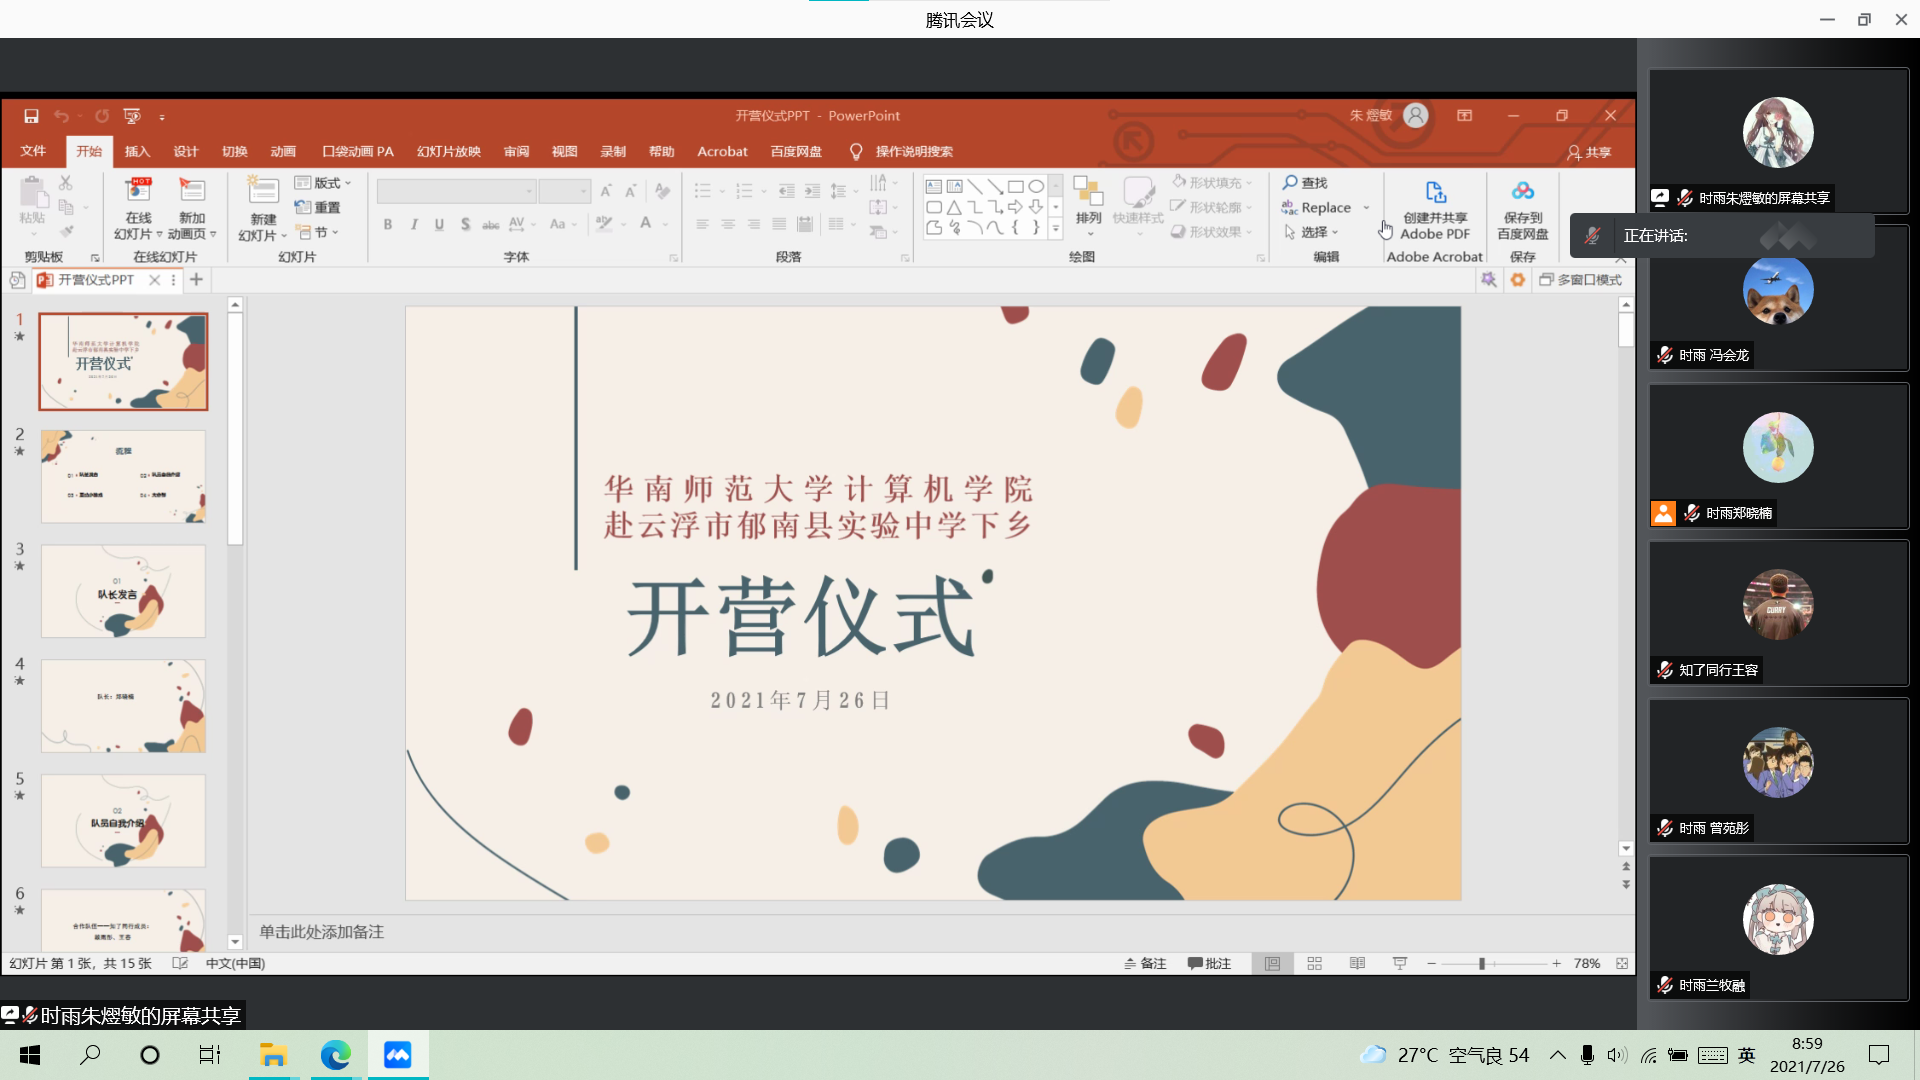Click the 在线幻灯片 icon
Screen dimensions: 1920x1080
tap(138, 209)
